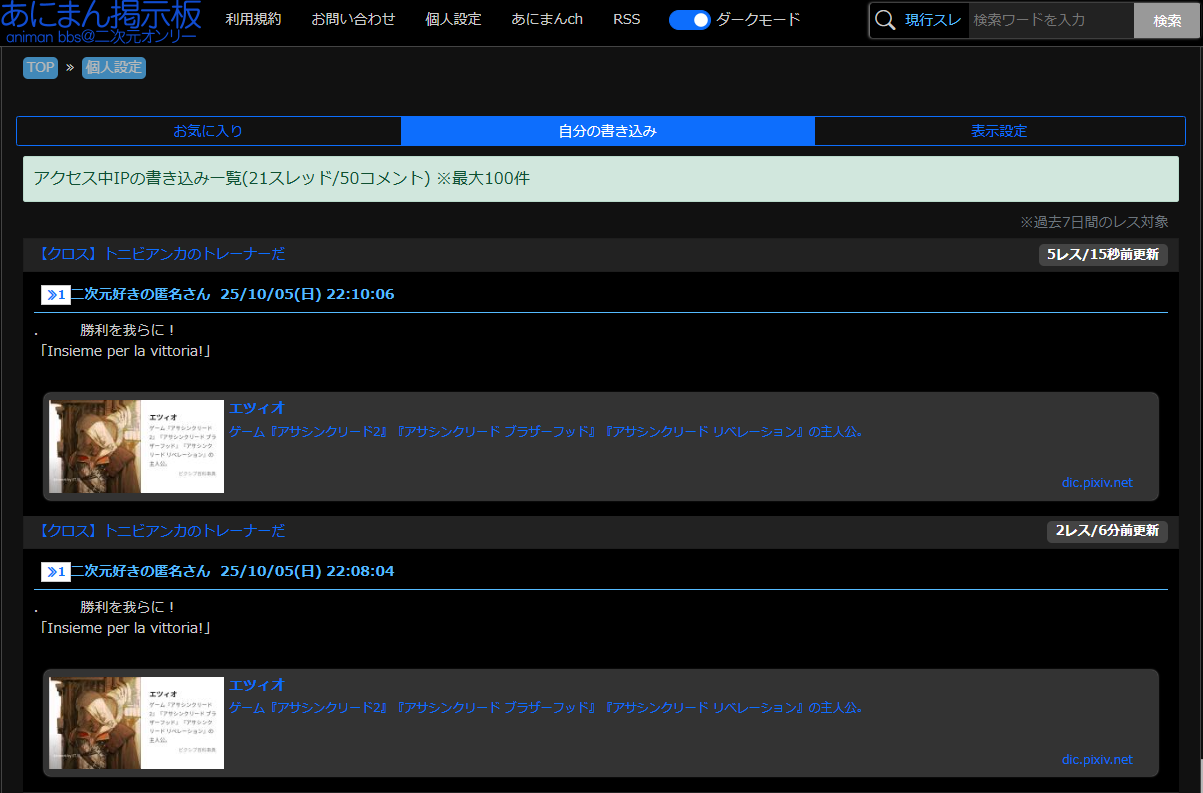The width and height of the screenshot is (1203, 793).
Task: Switch to the 表示設定 tab
Action: point(999,131)
